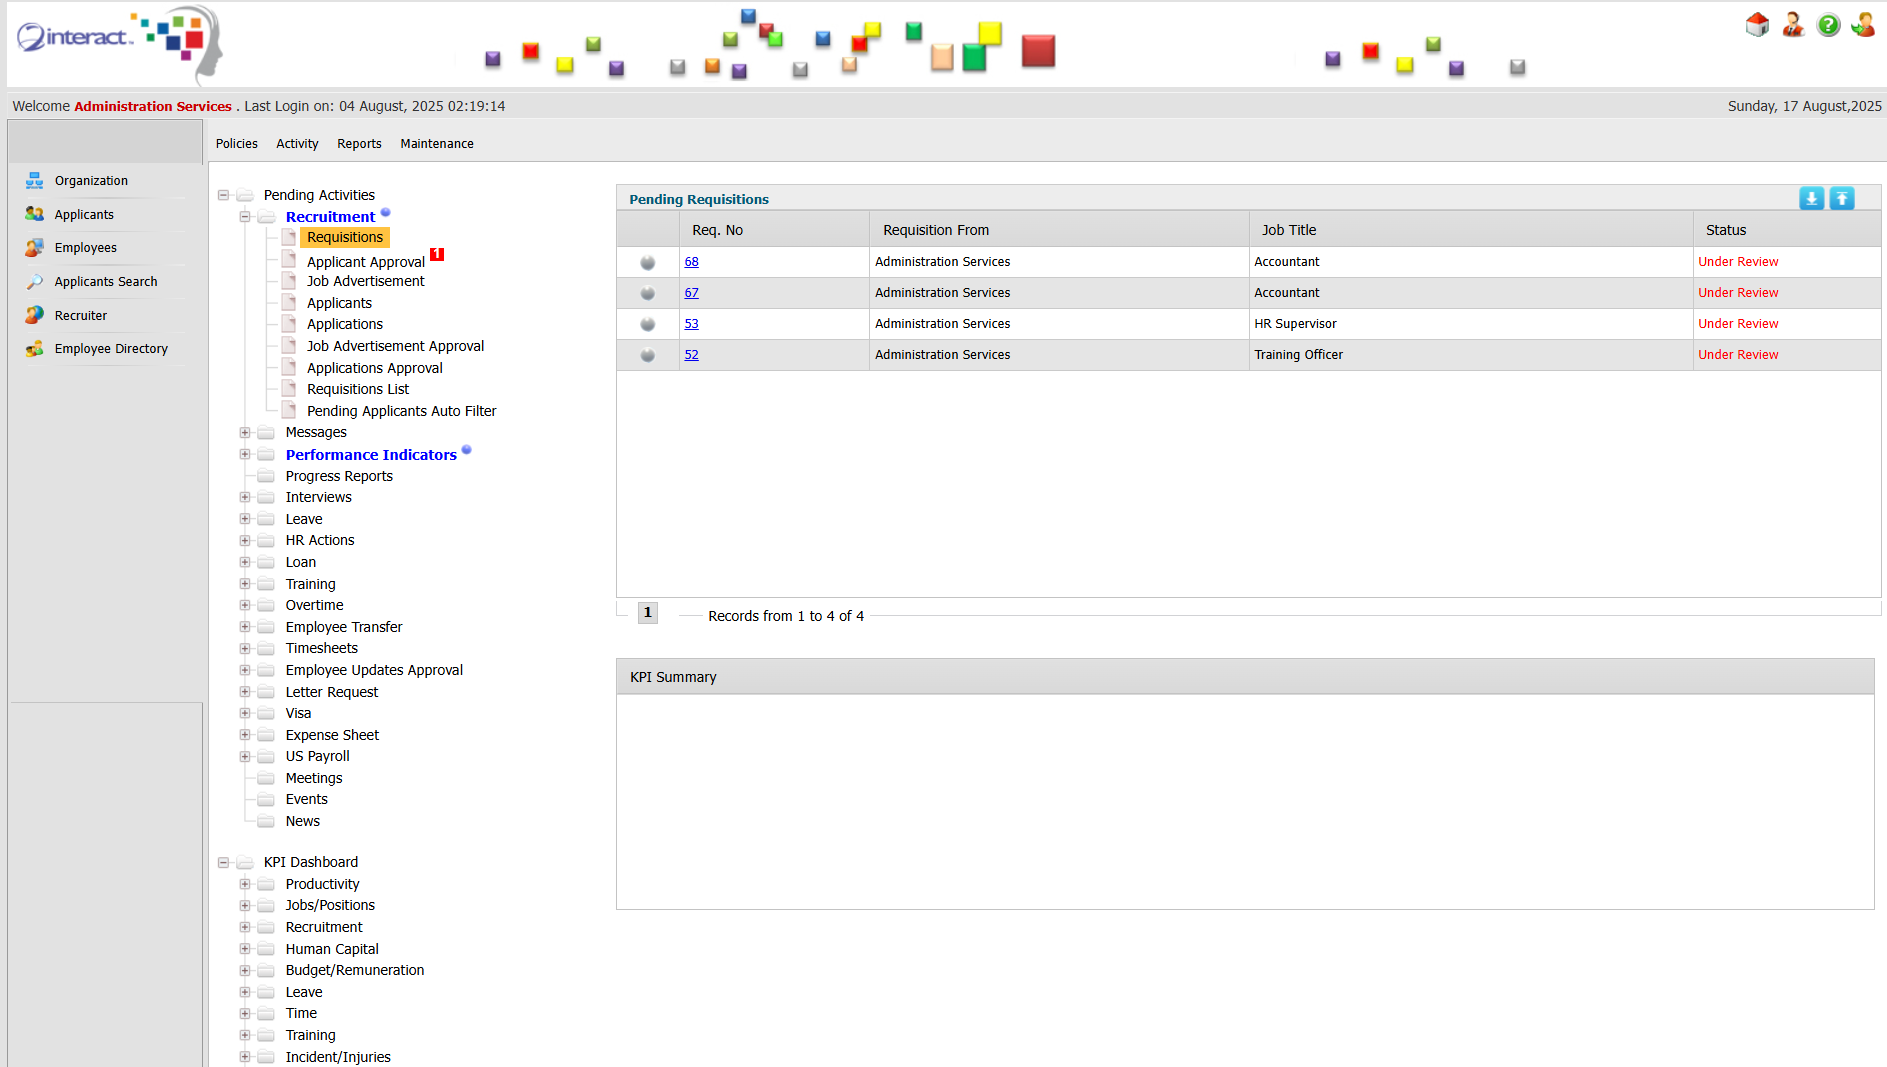Image resolution: width=1887 pixels, height=1067 pixels.
Task: Expand the Messages tree node
Action: click(x=245, y=432)
